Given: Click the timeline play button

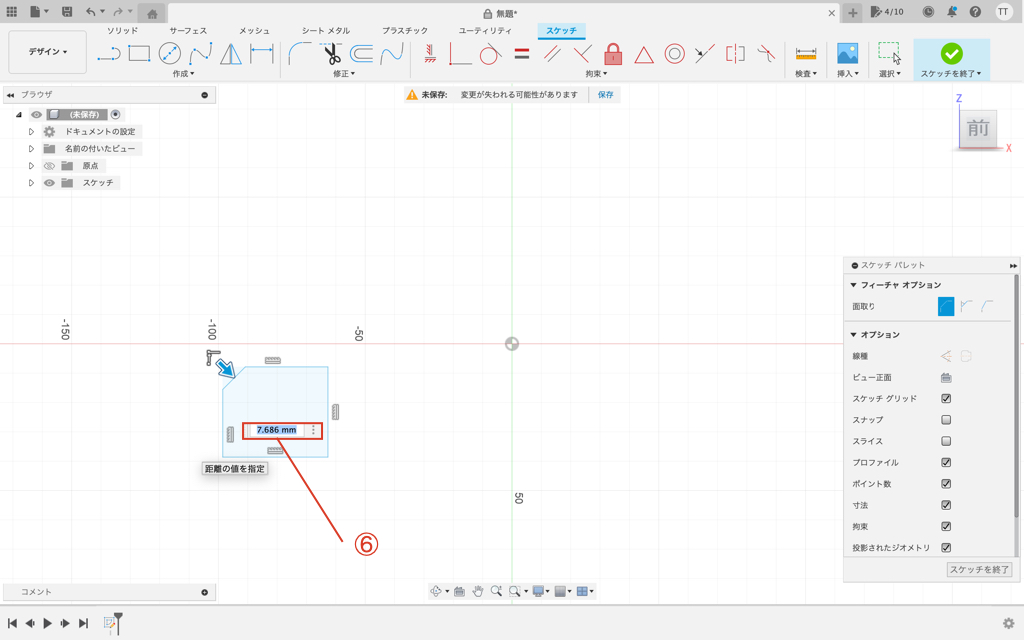Looking at the screenshot, I should click(48, 623).
